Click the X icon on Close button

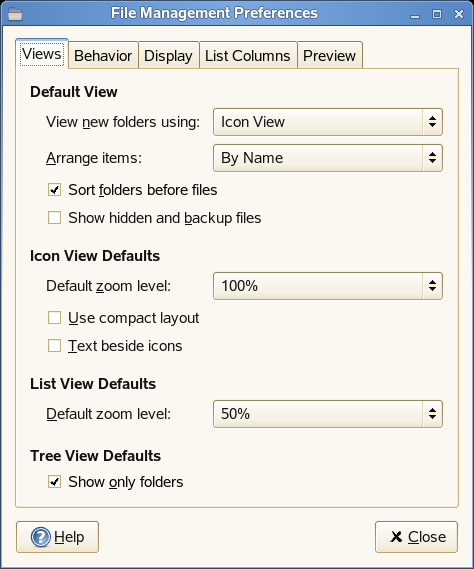tap(396, 537)
